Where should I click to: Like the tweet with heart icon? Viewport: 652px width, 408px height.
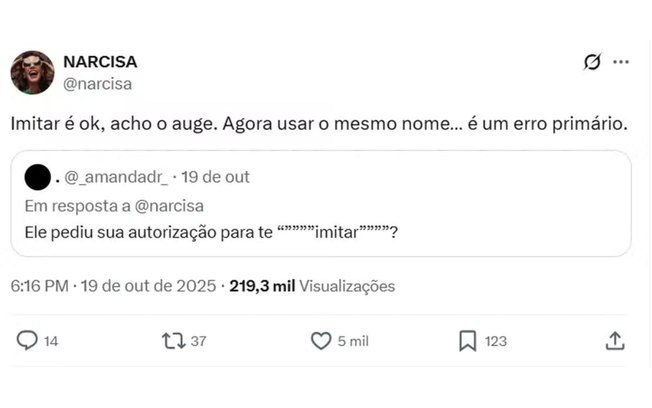pyautogui.click(x=320, y=341)
